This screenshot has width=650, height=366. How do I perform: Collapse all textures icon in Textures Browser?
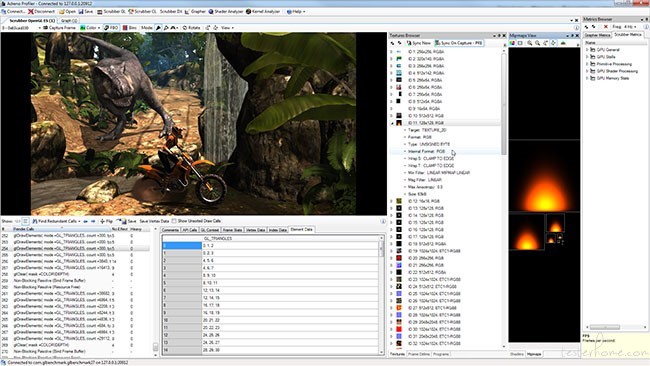(x=400, y=43)
